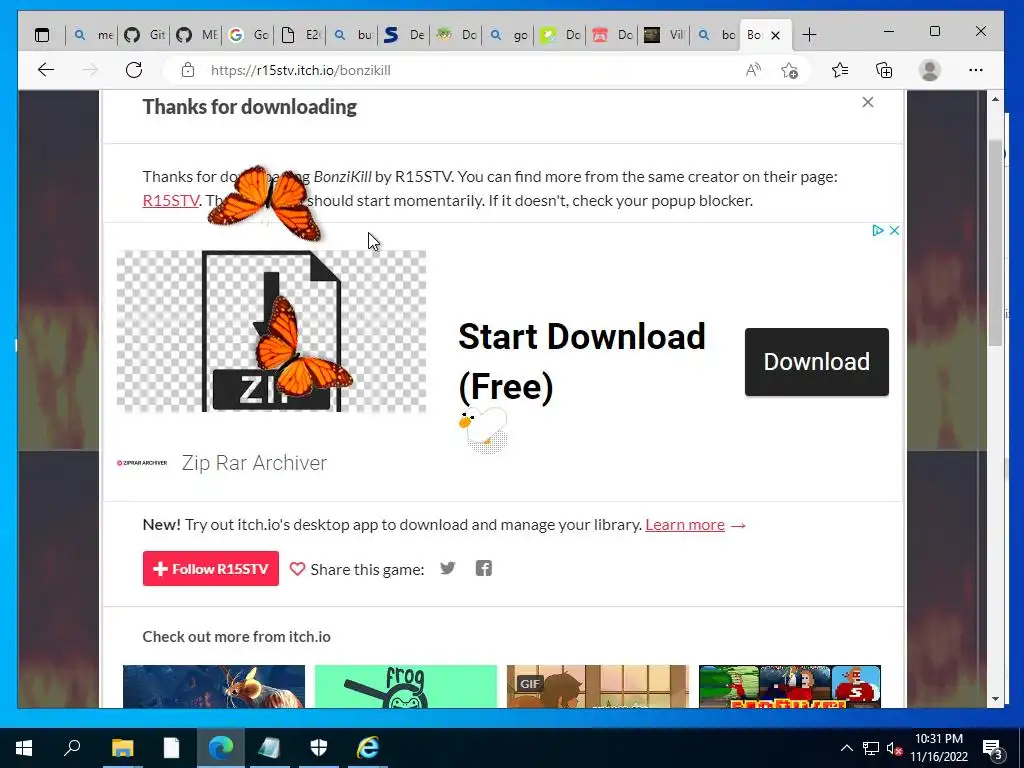
Task: Click the network status tray icon
Action: point(871,748)
